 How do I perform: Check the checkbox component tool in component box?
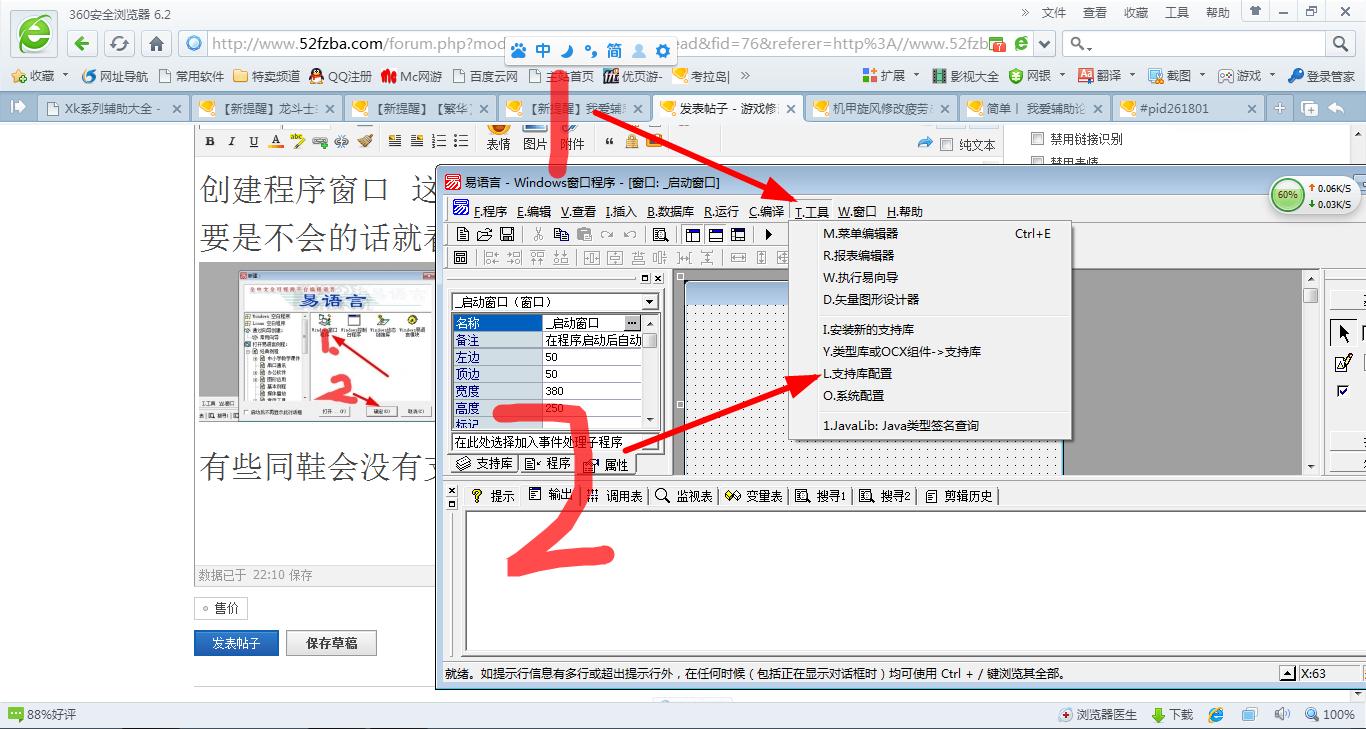1344,391
